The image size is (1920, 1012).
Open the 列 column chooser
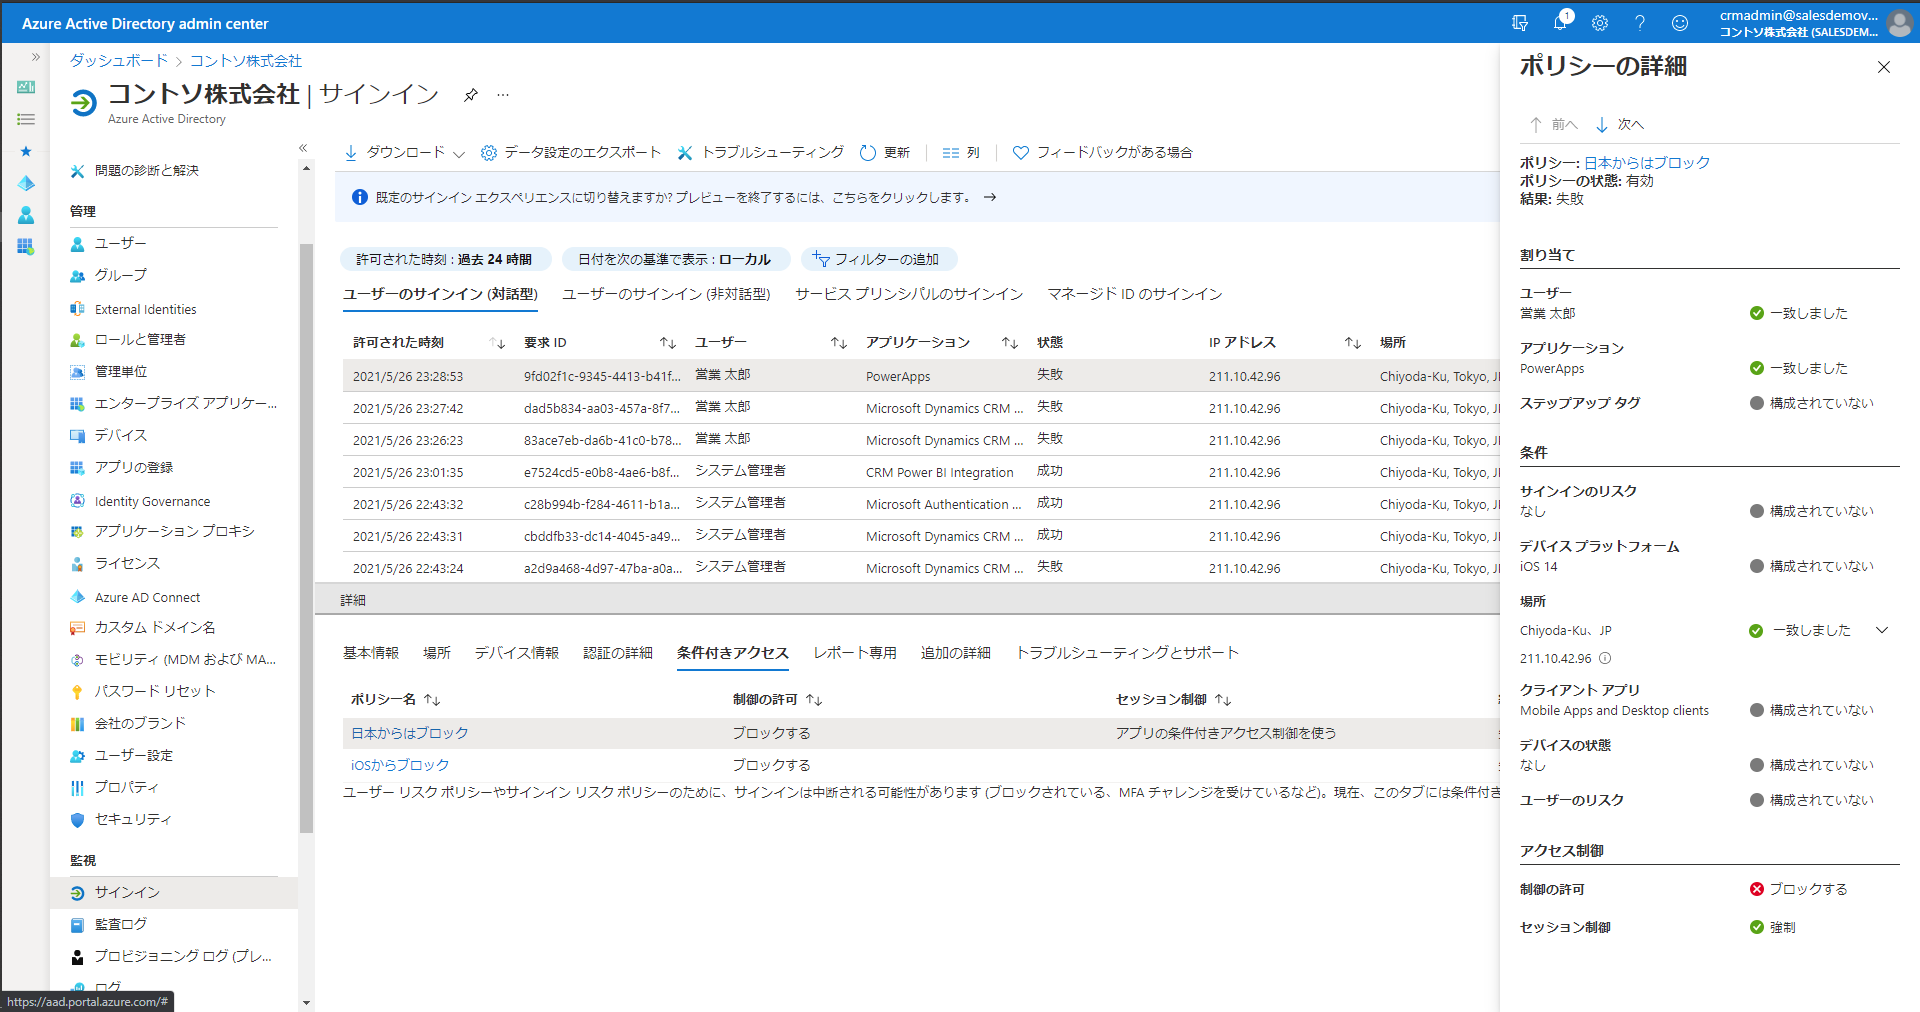[x=961, y=152]
